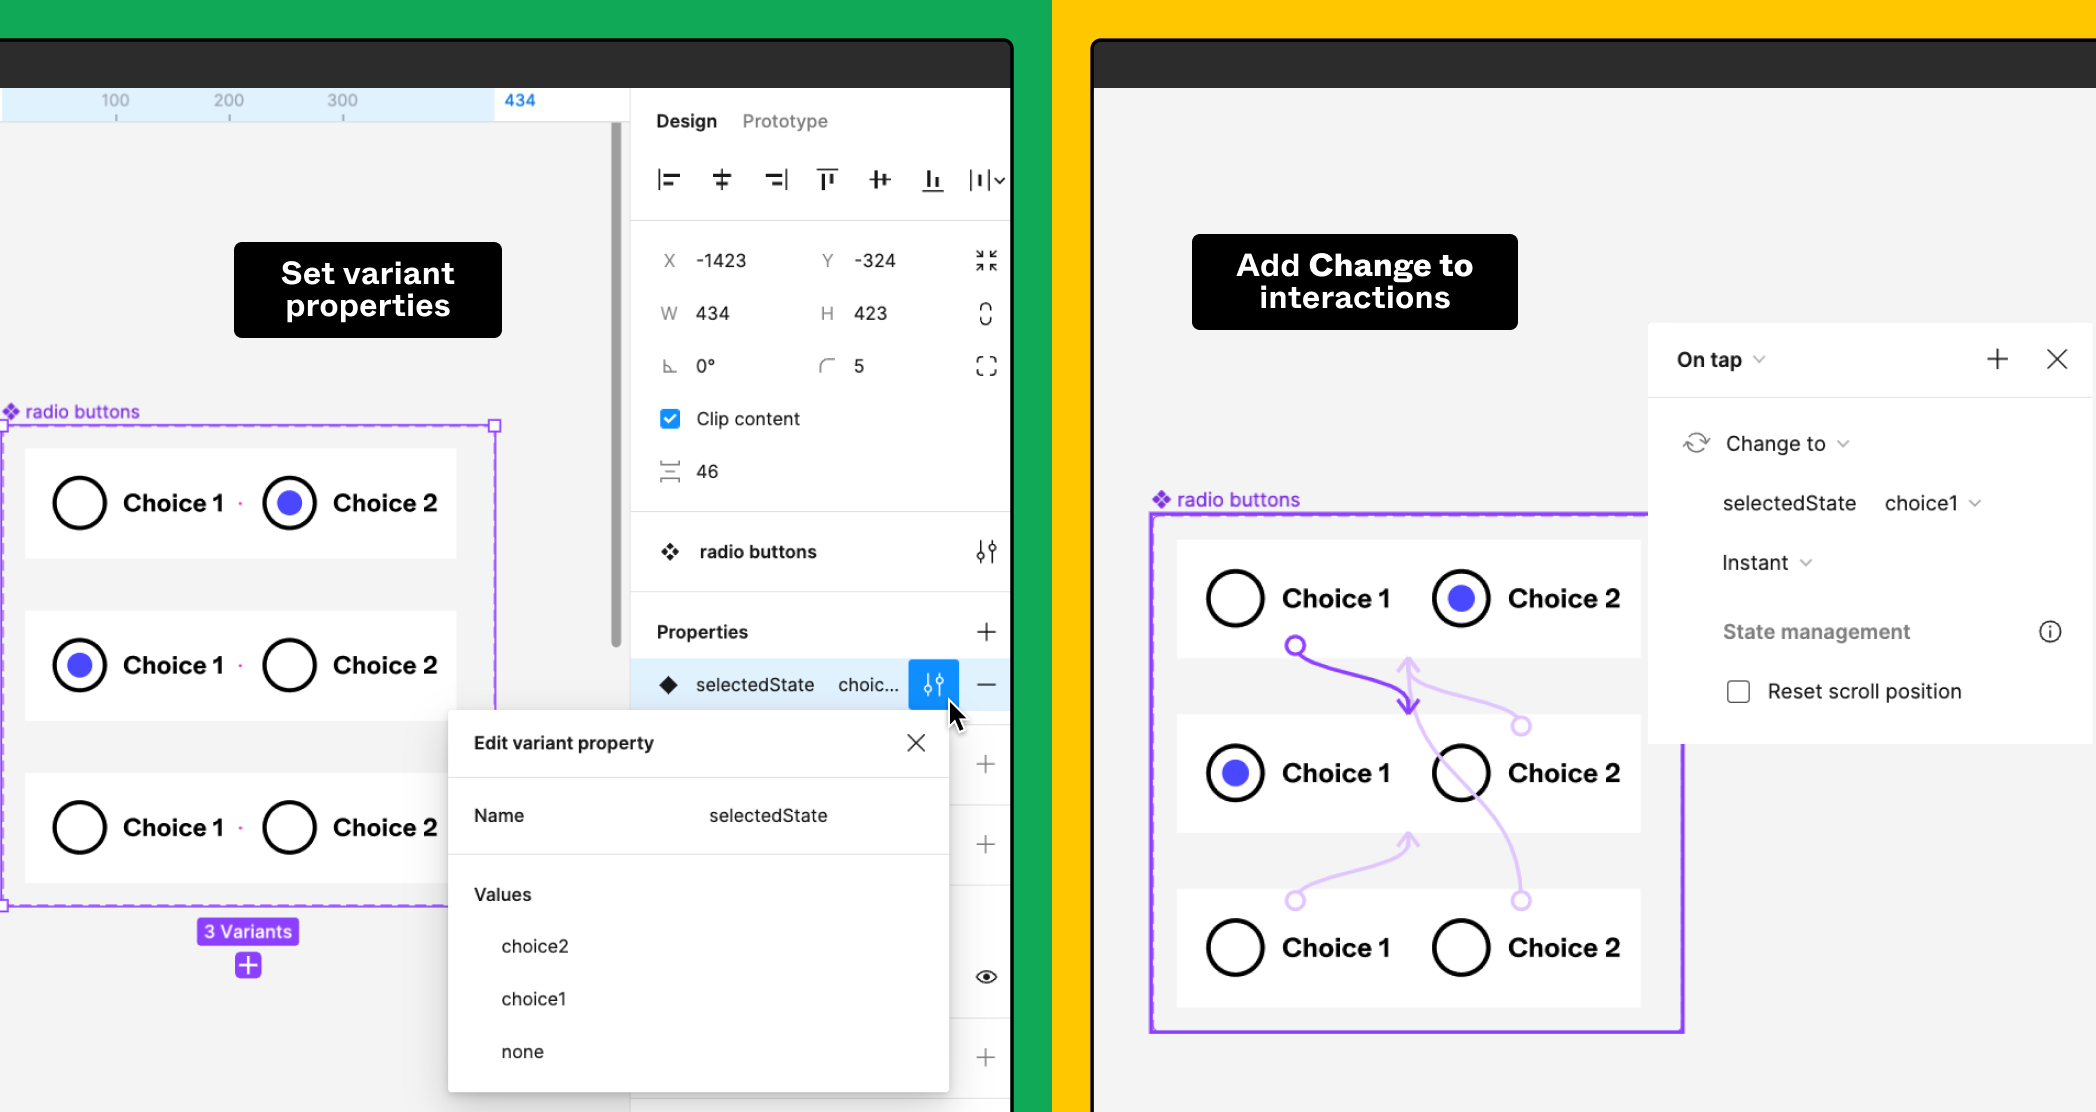The image size is (2096, 1112).
Task: Switch to Prototype tab
Action: (x=785, y=121)
